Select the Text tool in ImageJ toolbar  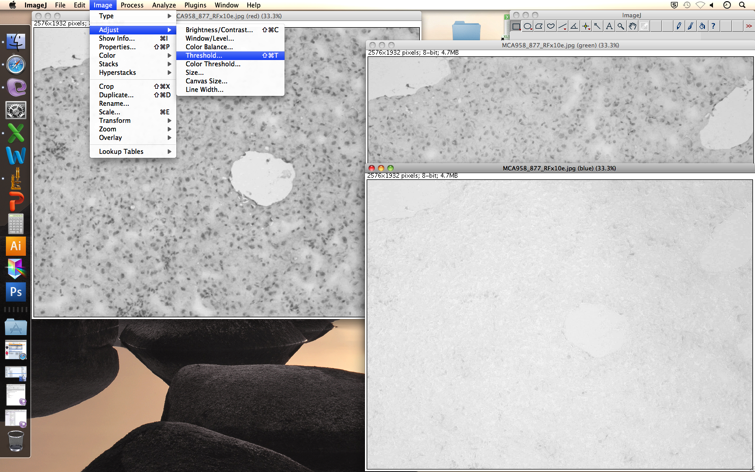[609, 26]
